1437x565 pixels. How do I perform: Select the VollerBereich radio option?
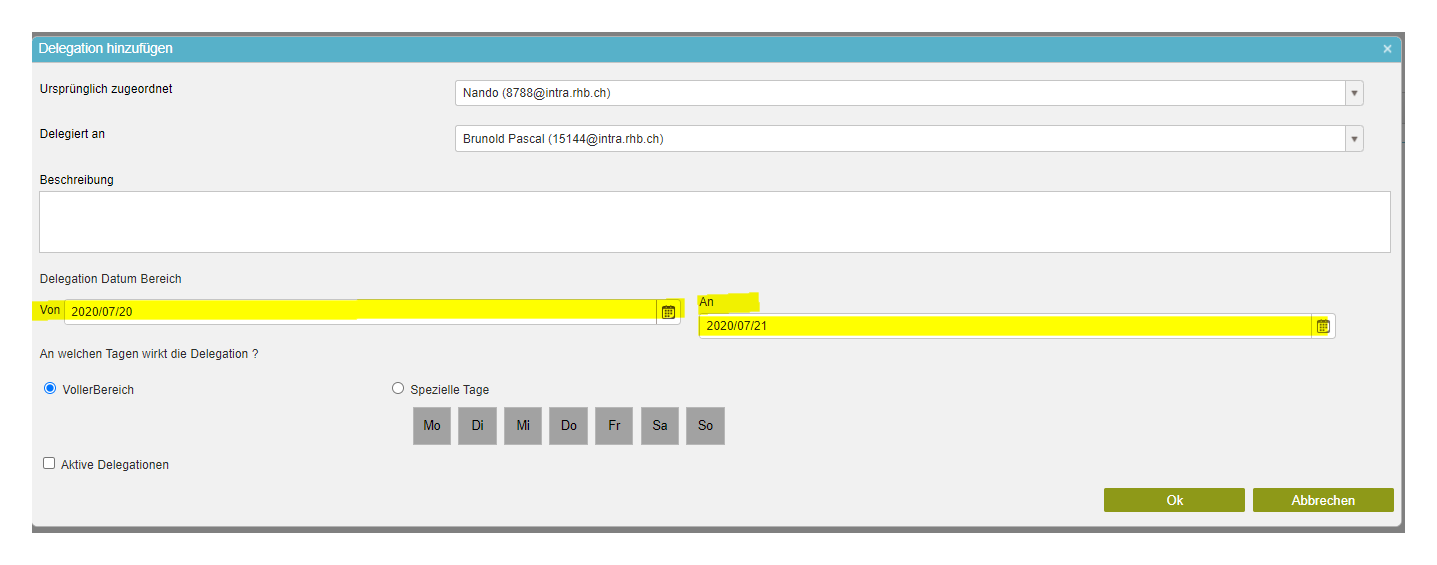pyautogui.click(x=50, y=389)
